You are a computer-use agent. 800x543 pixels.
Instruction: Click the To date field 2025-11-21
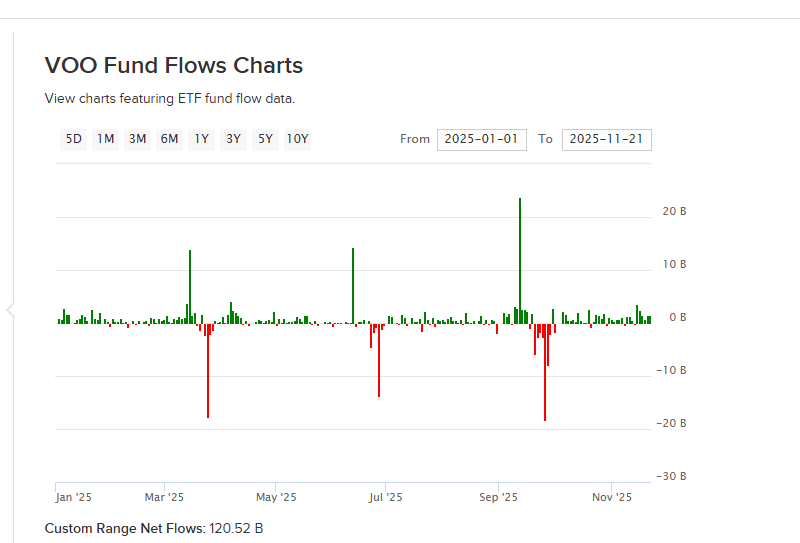tap(607, 140)
